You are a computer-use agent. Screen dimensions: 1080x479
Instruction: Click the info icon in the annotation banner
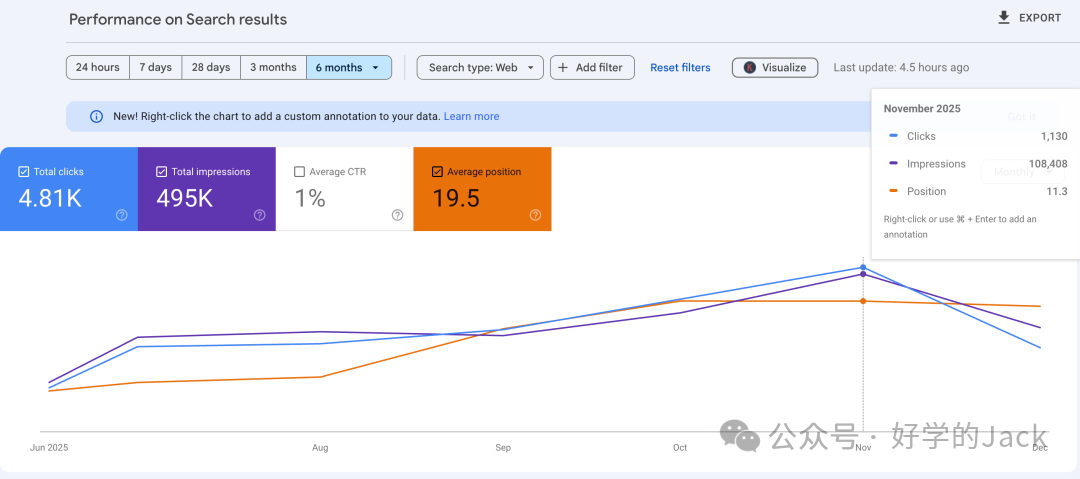[96, 116]
